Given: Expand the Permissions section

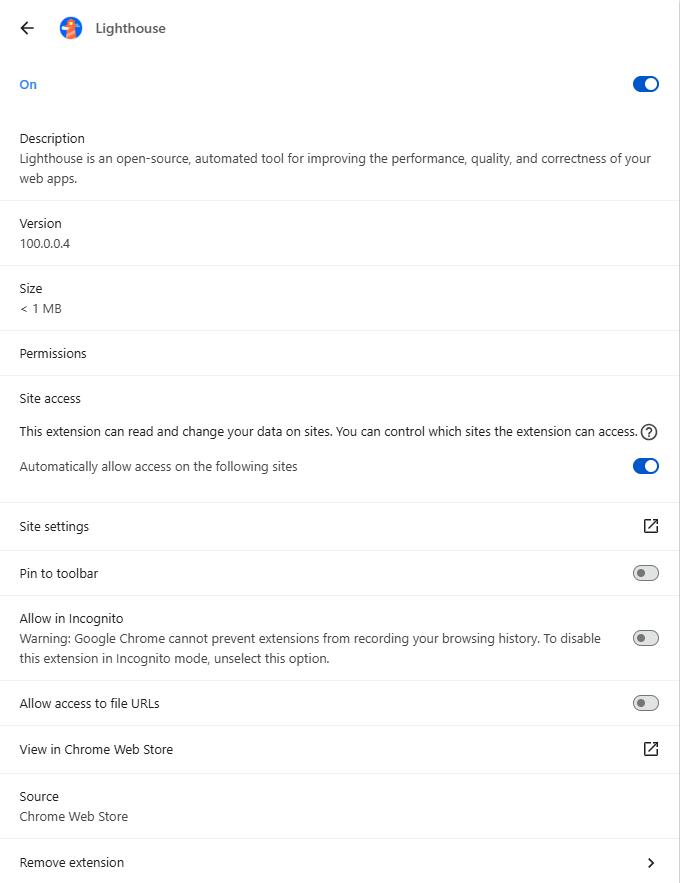Looking at the screenshot, I should coord(53,353).
